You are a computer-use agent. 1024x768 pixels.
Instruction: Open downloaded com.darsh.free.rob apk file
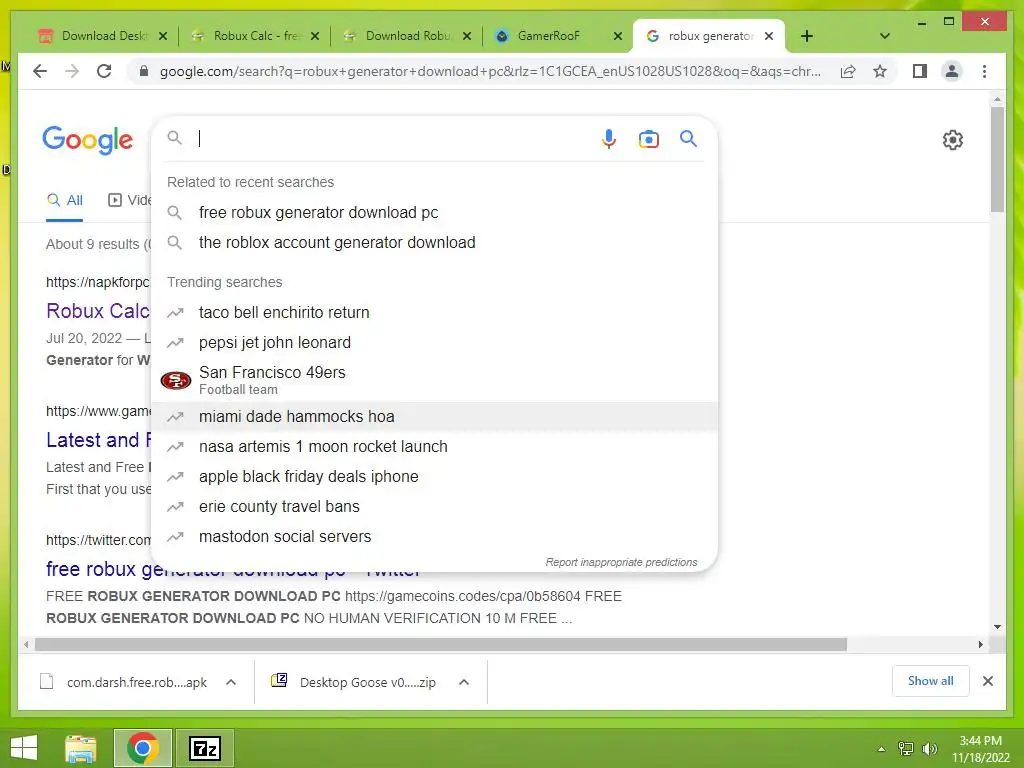click(x=124, y=682)
